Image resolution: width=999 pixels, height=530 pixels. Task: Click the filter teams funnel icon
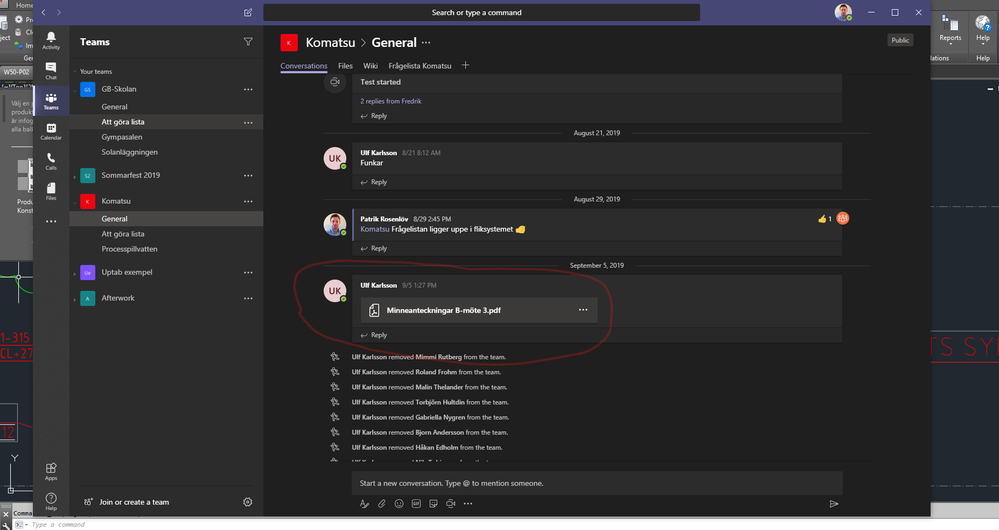248,42
